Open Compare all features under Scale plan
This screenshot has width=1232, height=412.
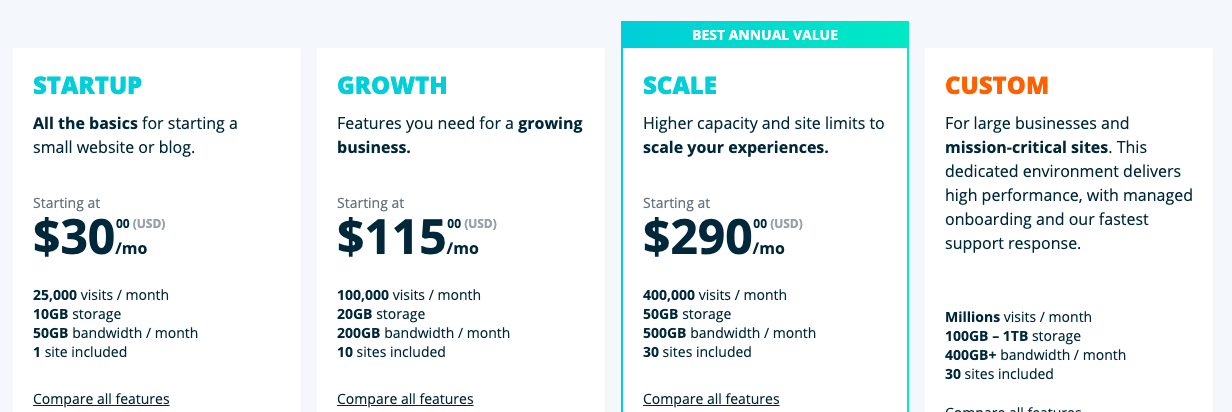coord(711,399)
